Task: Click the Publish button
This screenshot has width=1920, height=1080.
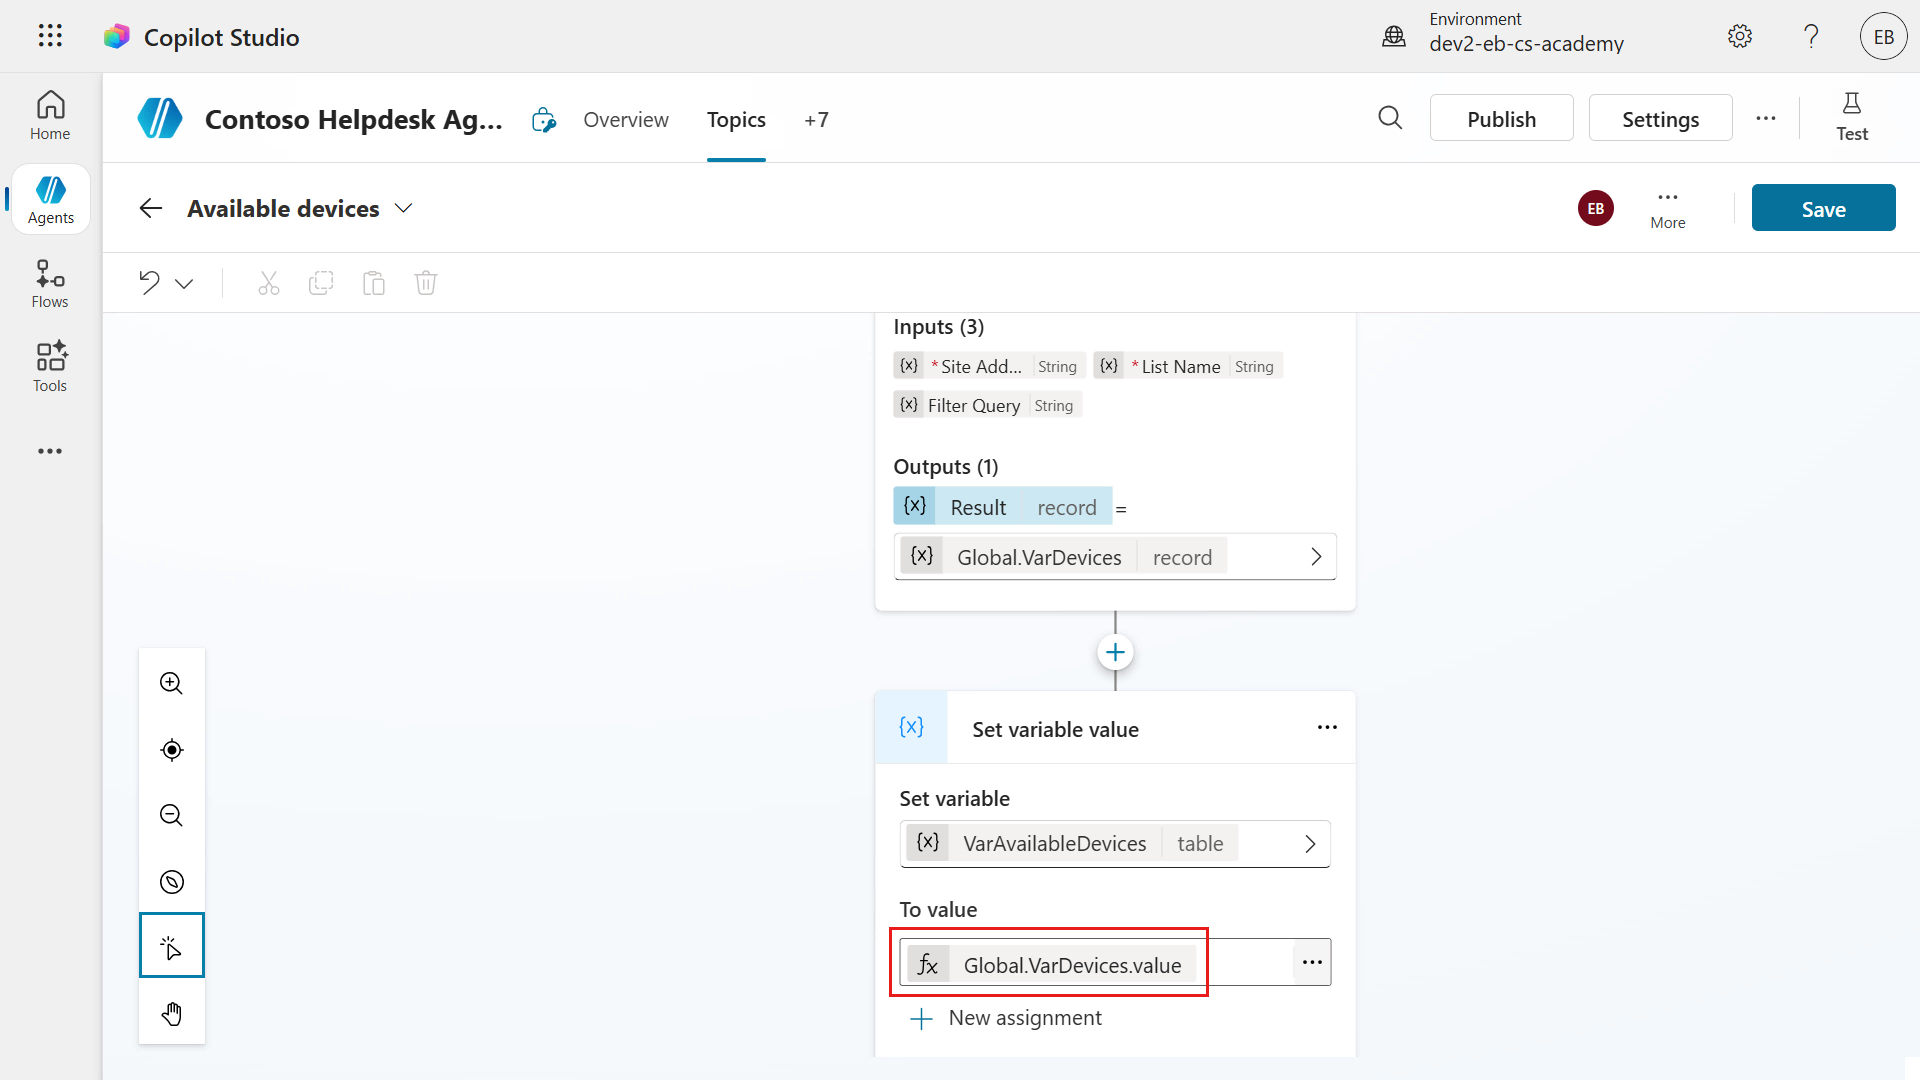Action: (1501, 119)
